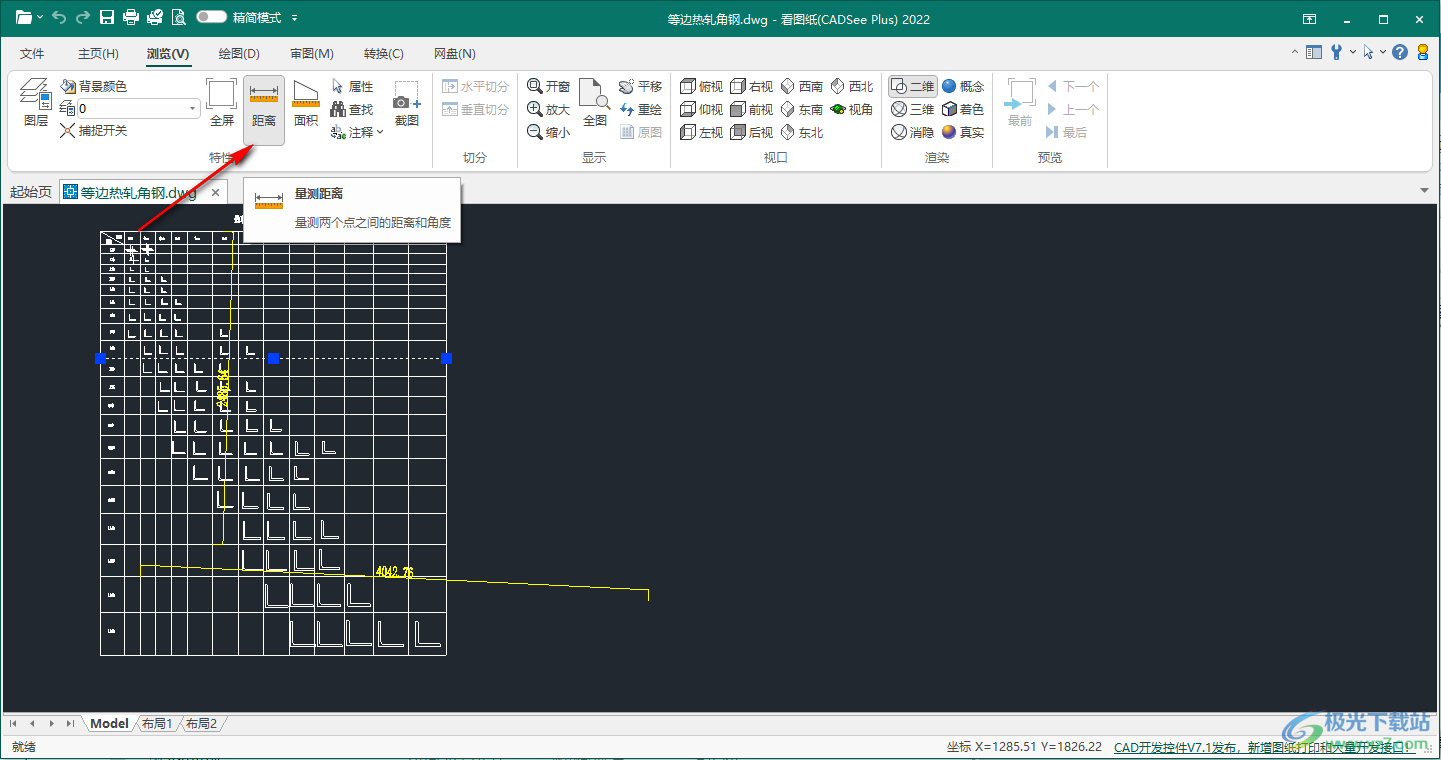The width and height of the screenshot is (1441, 760).
Task: Switch to the 绘图(D) ribbon tab
Action: (239, 54)
